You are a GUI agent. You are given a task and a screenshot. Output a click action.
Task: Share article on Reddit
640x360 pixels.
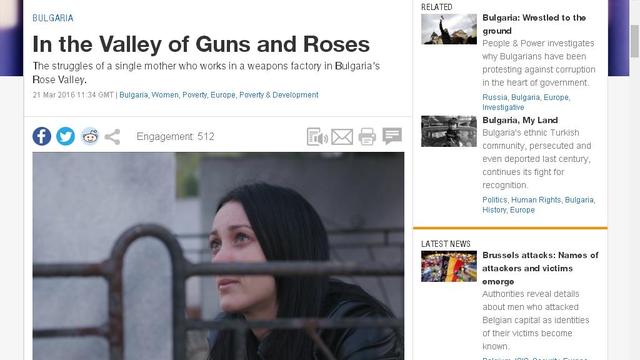point(90,136)
